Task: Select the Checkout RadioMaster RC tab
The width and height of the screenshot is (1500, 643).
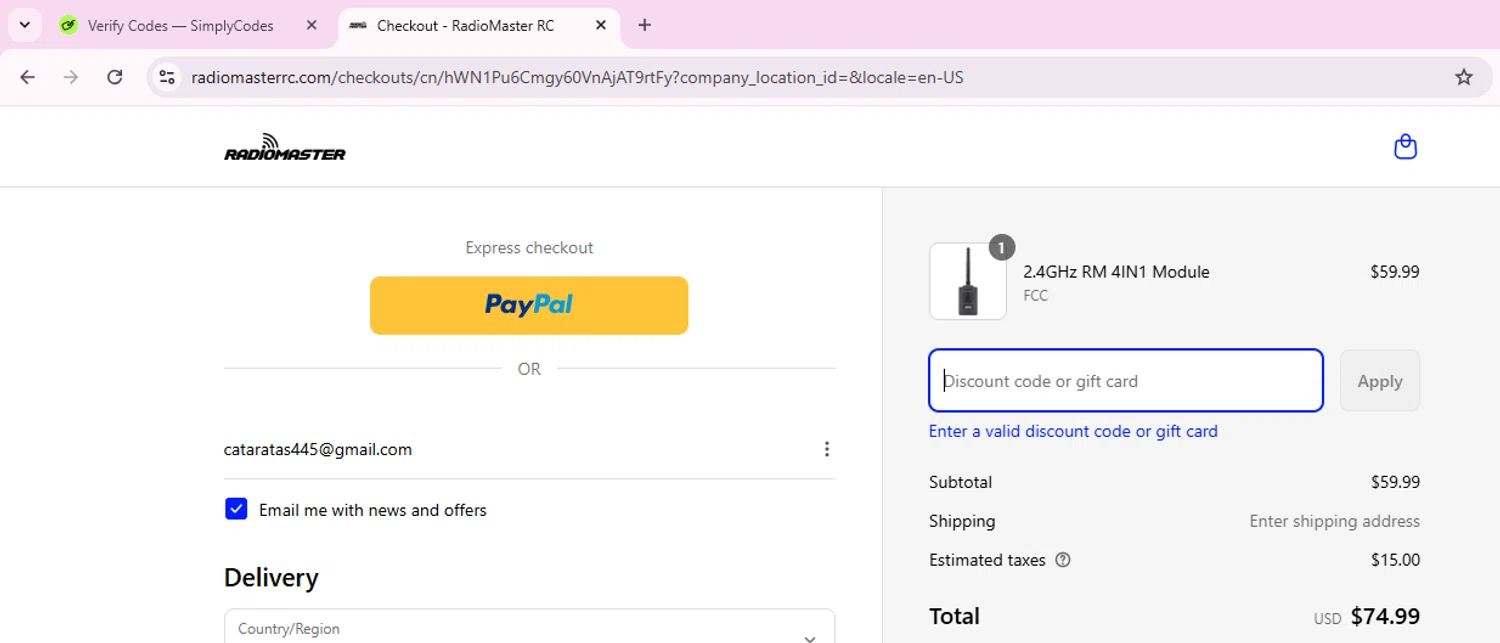Action: point(465,26)
